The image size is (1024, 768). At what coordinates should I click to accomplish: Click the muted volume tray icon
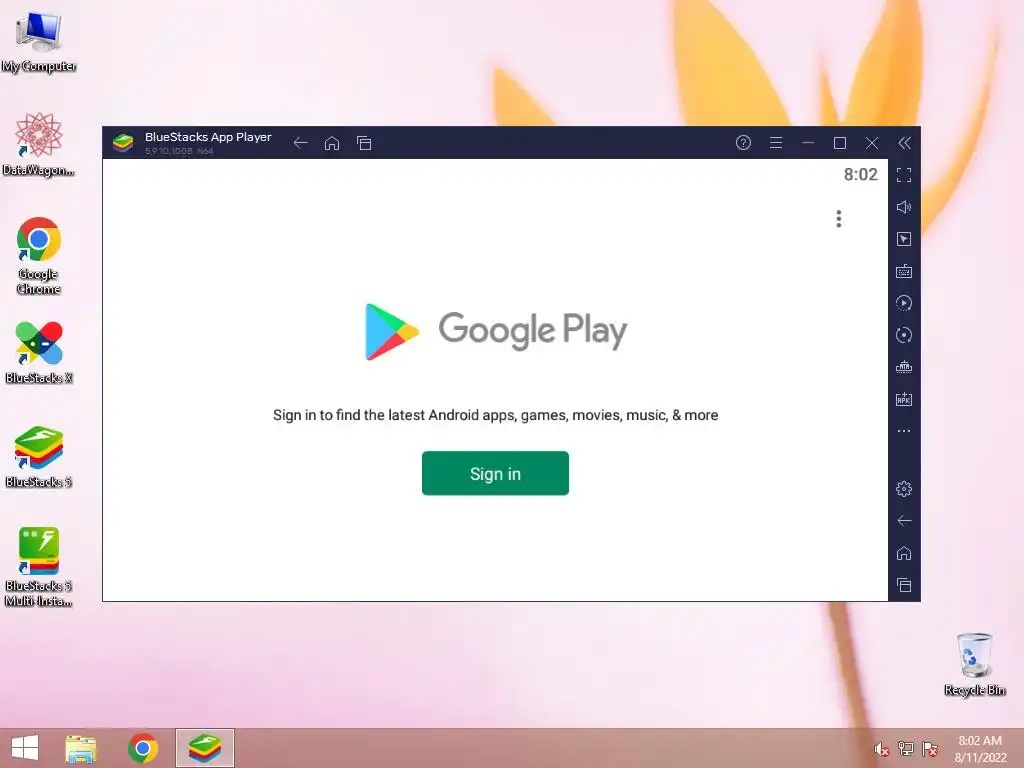click(882, 749)
